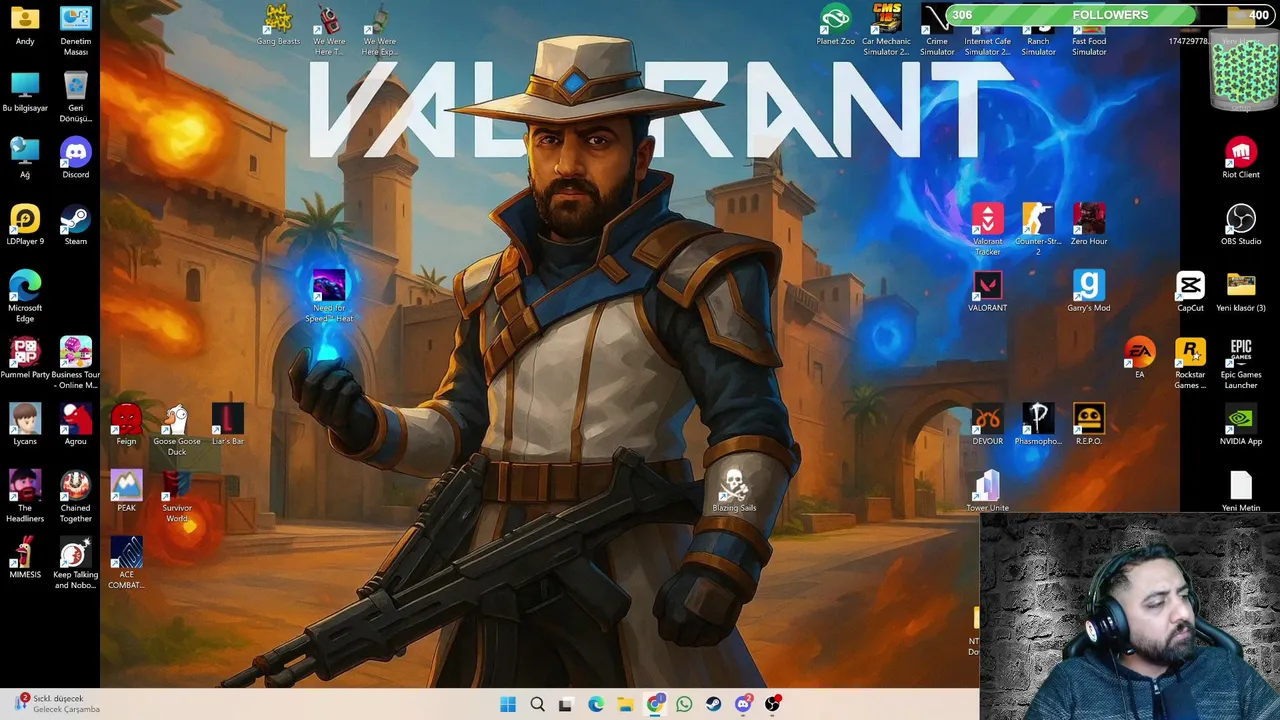Open Microsoft Edge desktop shortcut
The width and height of the screenshot is (1280, 720).
point(25,297)
